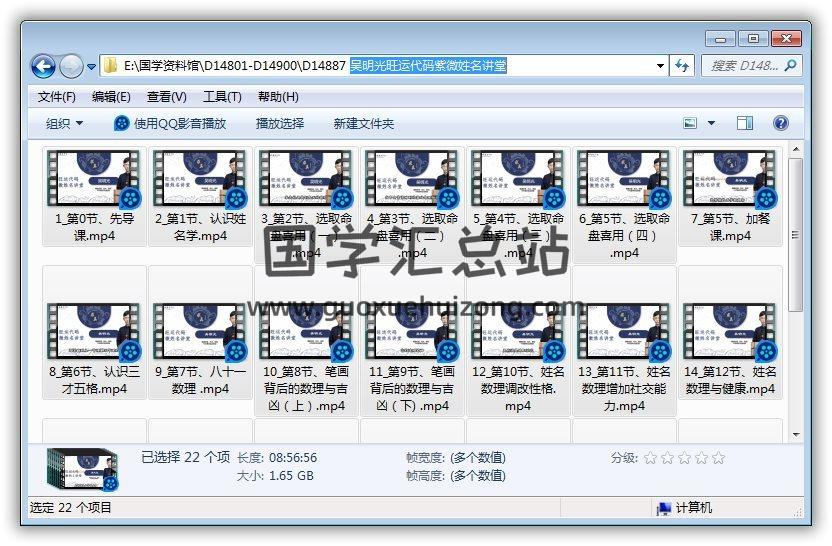The height and width of the screenshot is (546, 832).
Task: Open the 工具(T) menu
Action: pos(222,97)
